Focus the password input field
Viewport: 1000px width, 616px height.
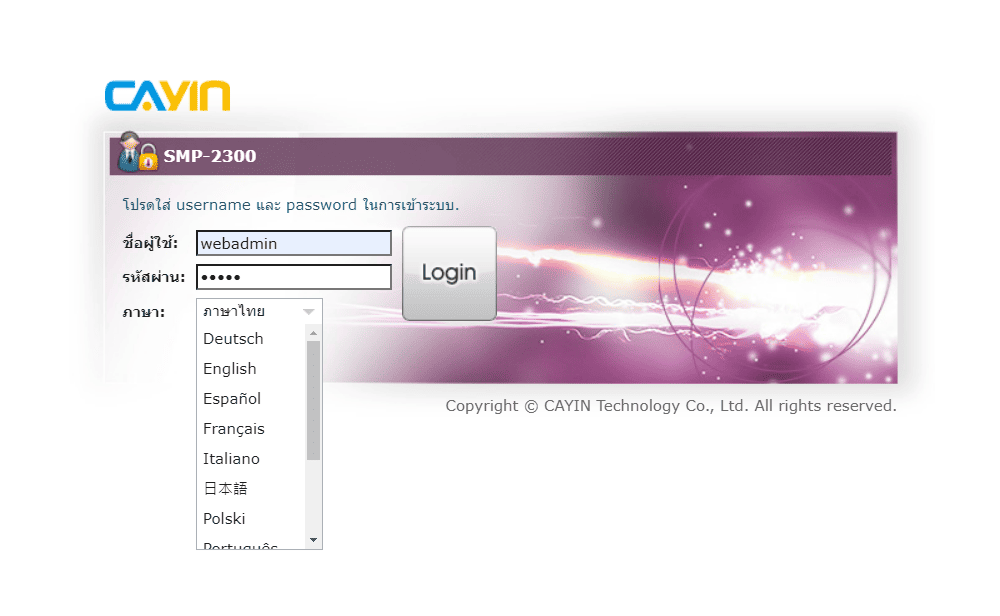293,277
